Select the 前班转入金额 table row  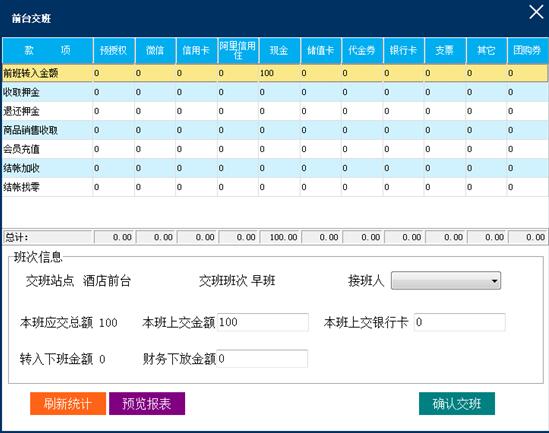pos(275,73)
